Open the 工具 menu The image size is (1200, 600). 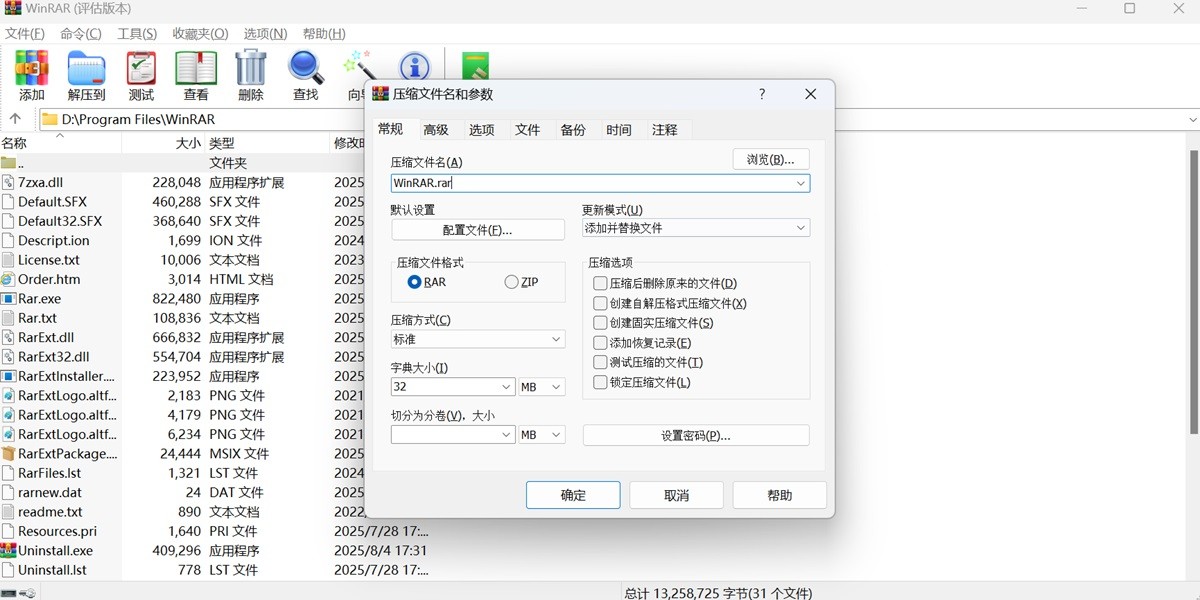click(138, 33)
